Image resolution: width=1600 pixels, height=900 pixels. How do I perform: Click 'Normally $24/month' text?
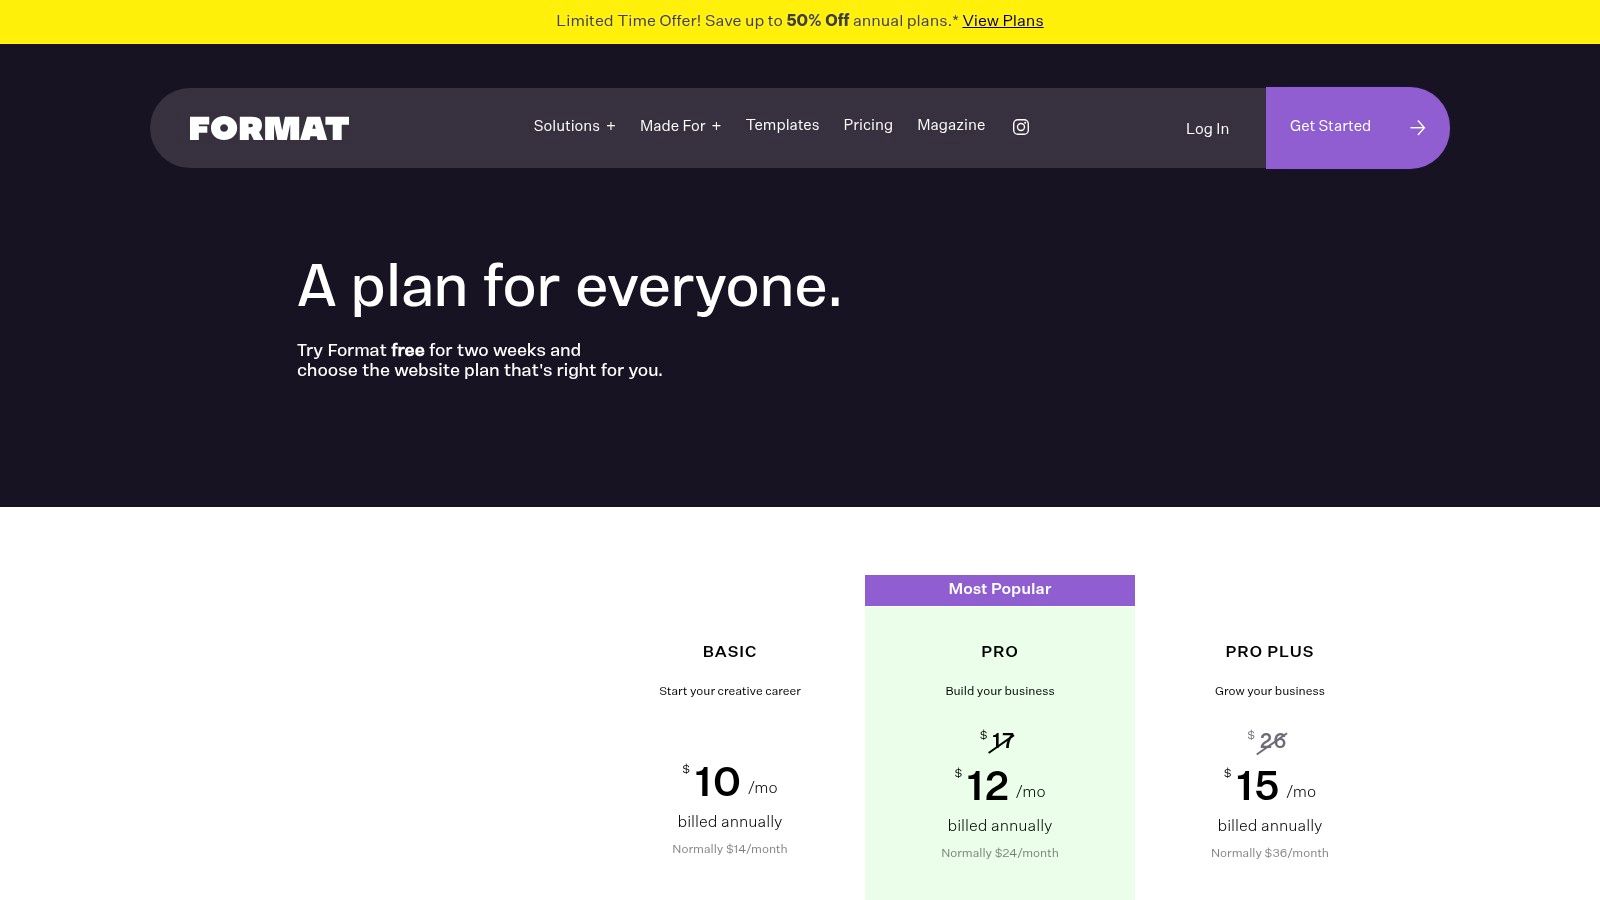coord(1000,853)
